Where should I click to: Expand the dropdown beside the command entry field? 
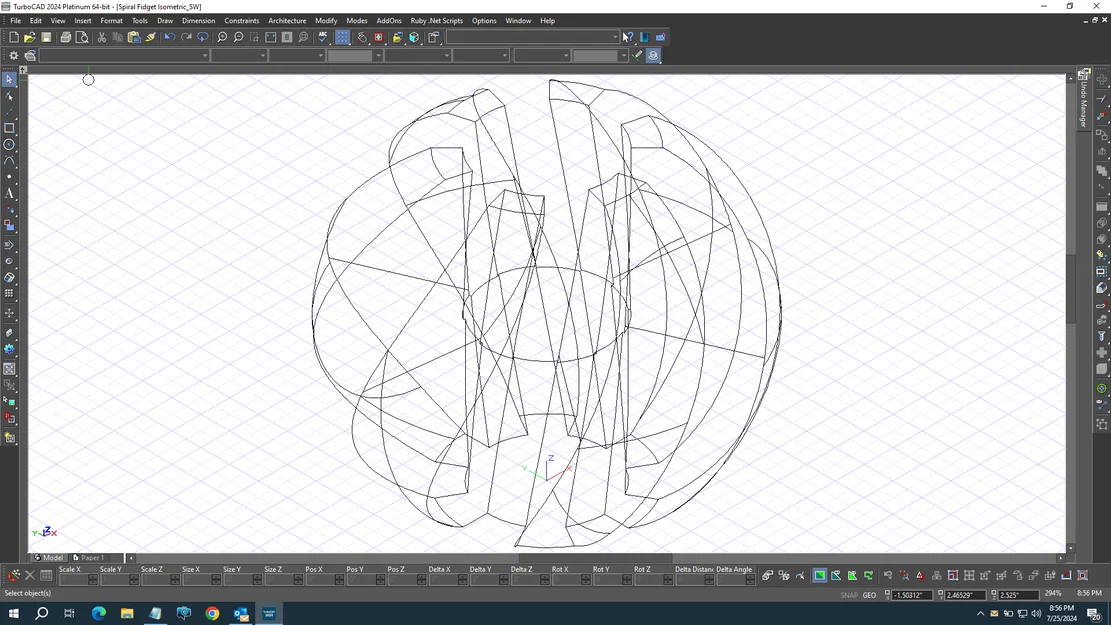(x=615, y=37)
